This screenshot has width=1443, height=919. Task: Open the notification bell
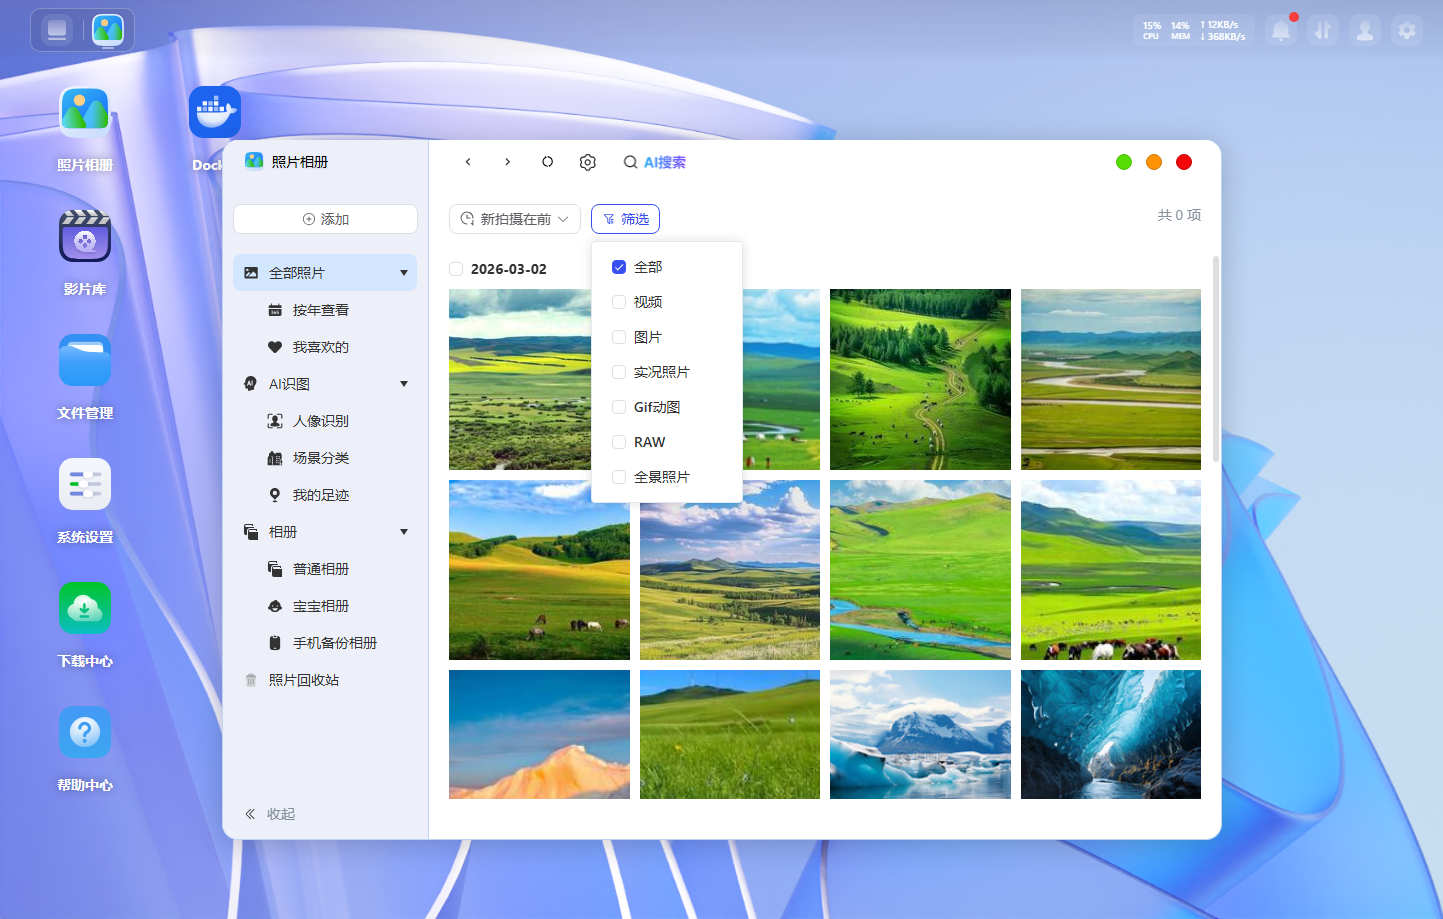[x=1281, y=31]
